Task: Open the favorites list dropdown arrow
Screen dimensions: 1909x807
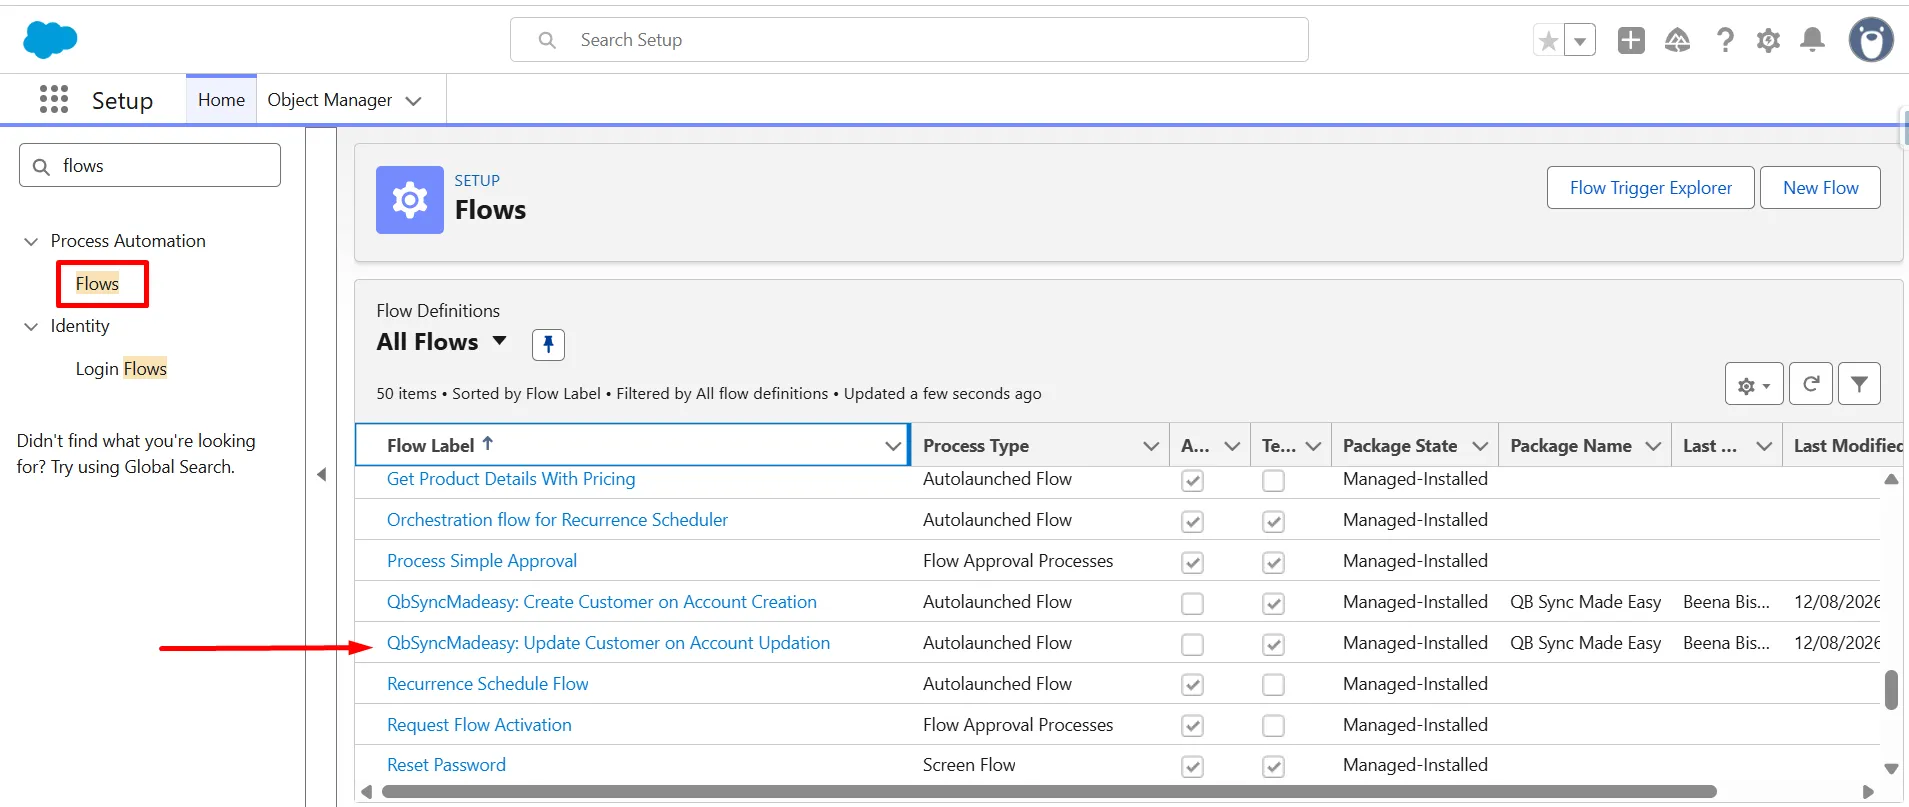Action: pos(1580,41)
